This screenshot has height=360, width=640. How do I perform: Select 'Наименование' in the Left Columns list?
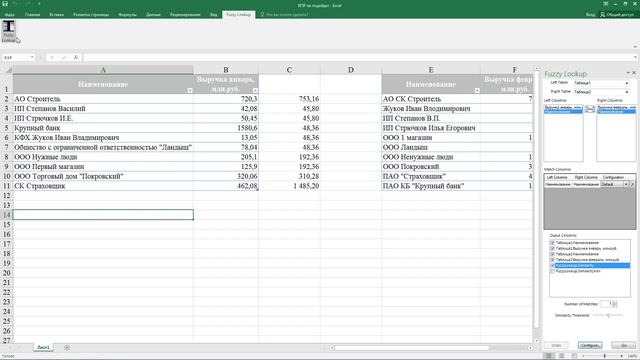(563, 111)
